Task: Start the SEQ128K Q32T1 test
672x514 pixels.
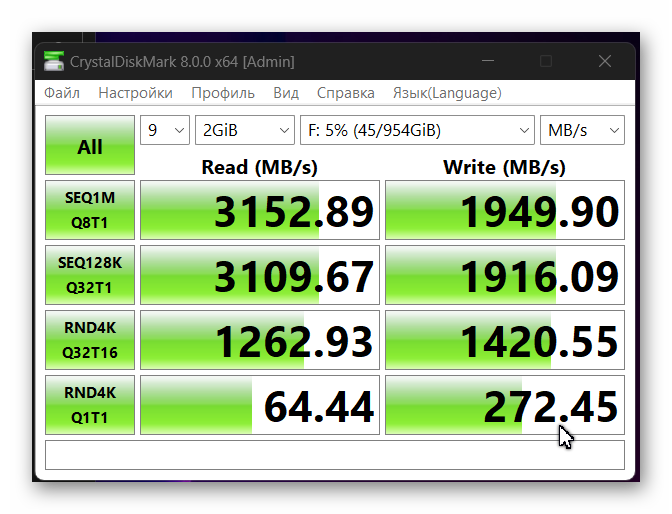Action: tap(90, 275)
